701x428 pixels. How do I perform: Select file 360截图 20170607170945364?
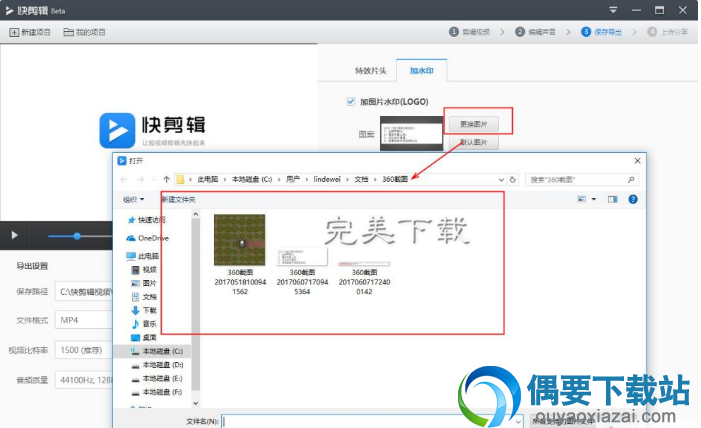point(302,271)
